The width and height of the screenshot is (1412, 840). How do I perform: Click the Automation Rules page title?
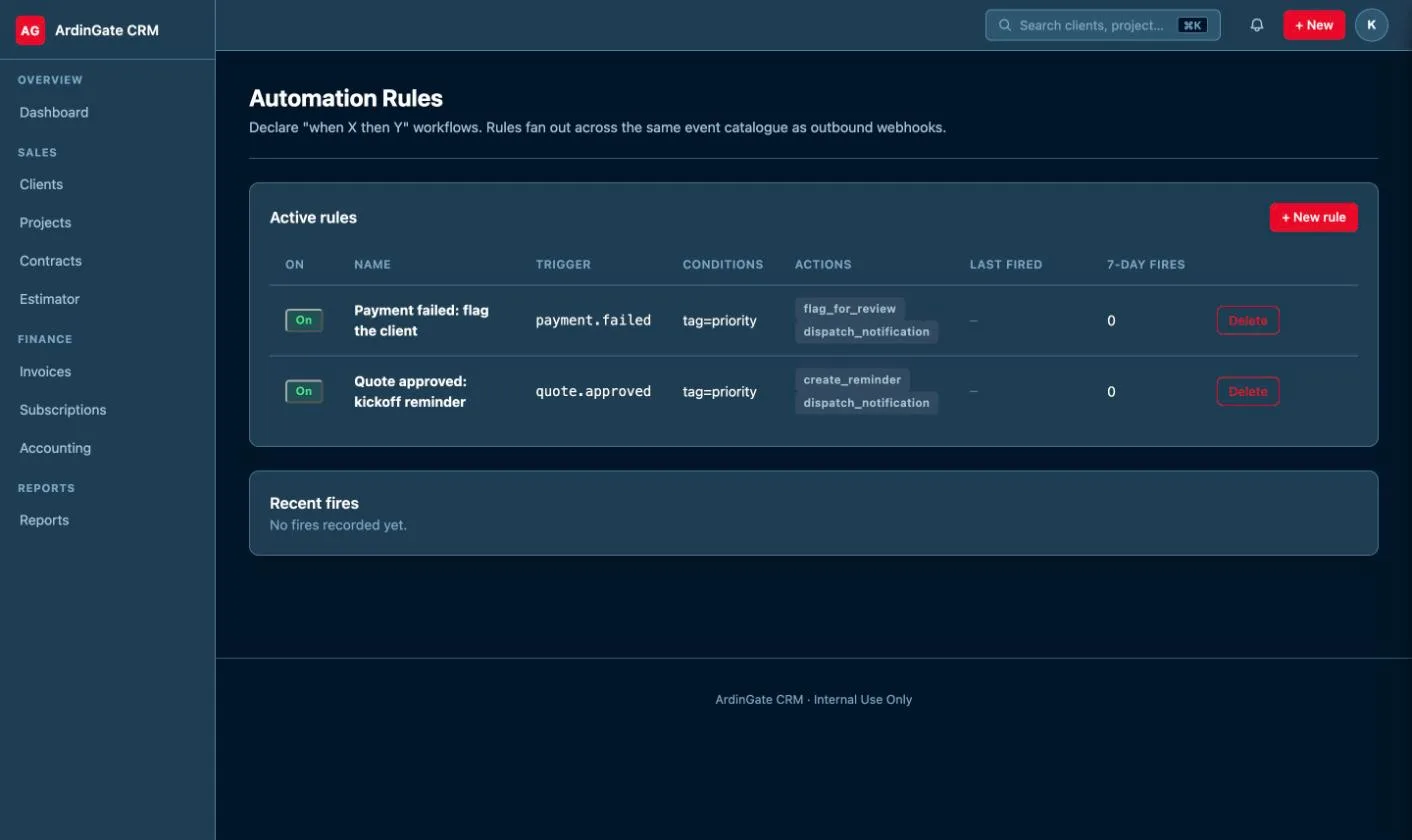pyautogui.click(x=345, y=98)
